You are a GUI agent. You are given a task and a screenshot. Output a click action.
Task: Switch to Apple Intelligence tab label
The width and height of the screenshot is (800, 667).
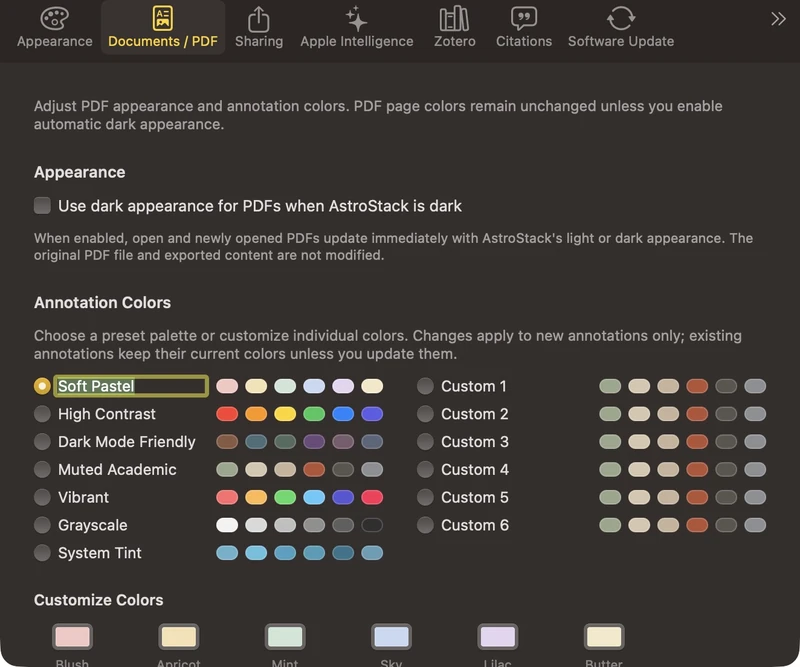tap(357, 41)
